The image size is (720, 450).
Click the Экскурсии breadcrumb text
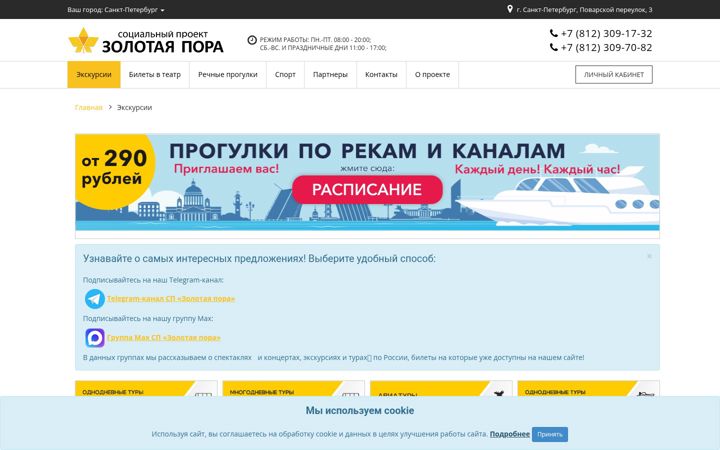click(x=134, y=107)
